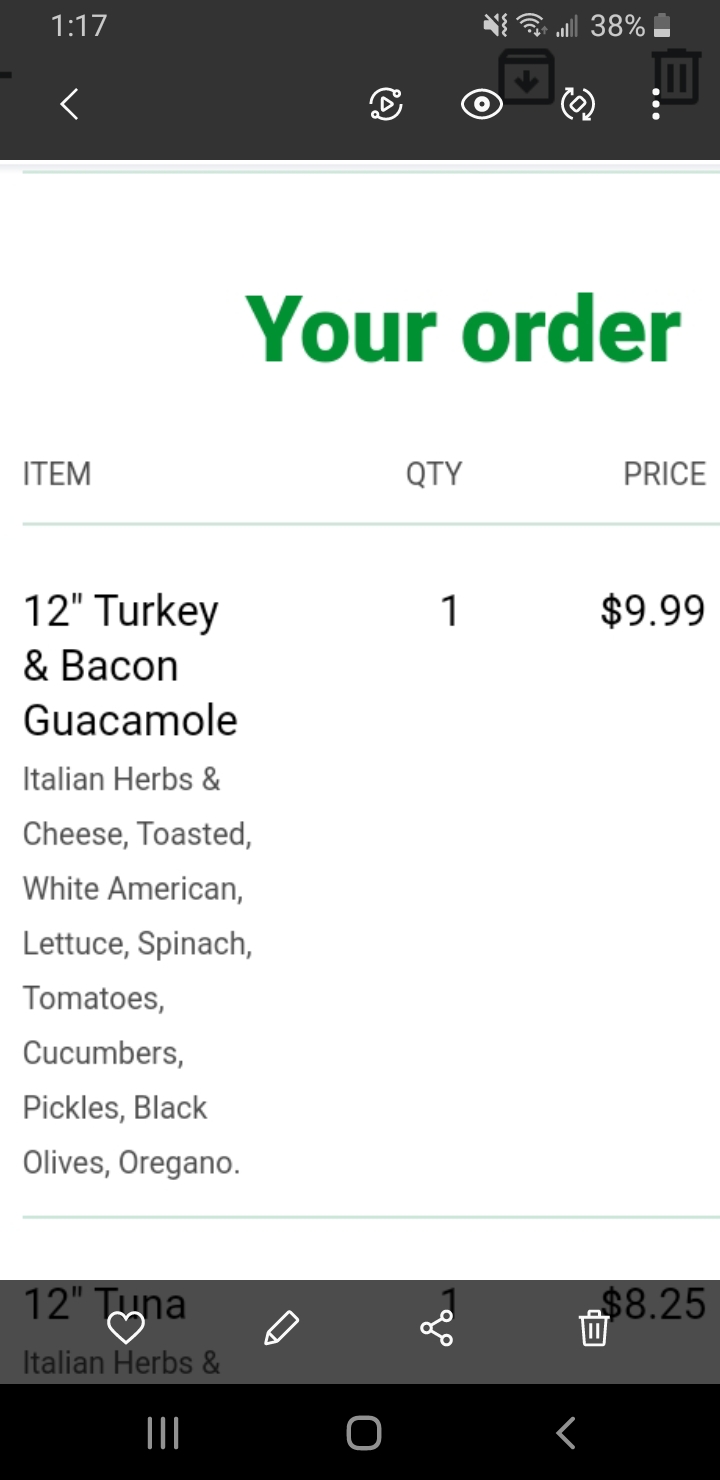Tap the back arrow in top toolbar
The height and width of the screenshot is (1480, 720).
click(x=69, y=104)
